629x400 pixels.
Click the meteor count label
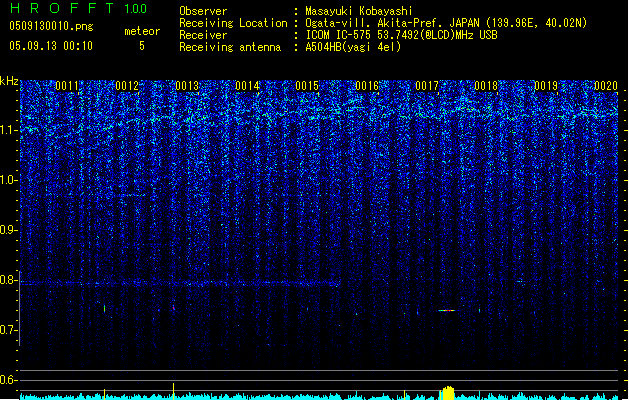coord(142,31)
